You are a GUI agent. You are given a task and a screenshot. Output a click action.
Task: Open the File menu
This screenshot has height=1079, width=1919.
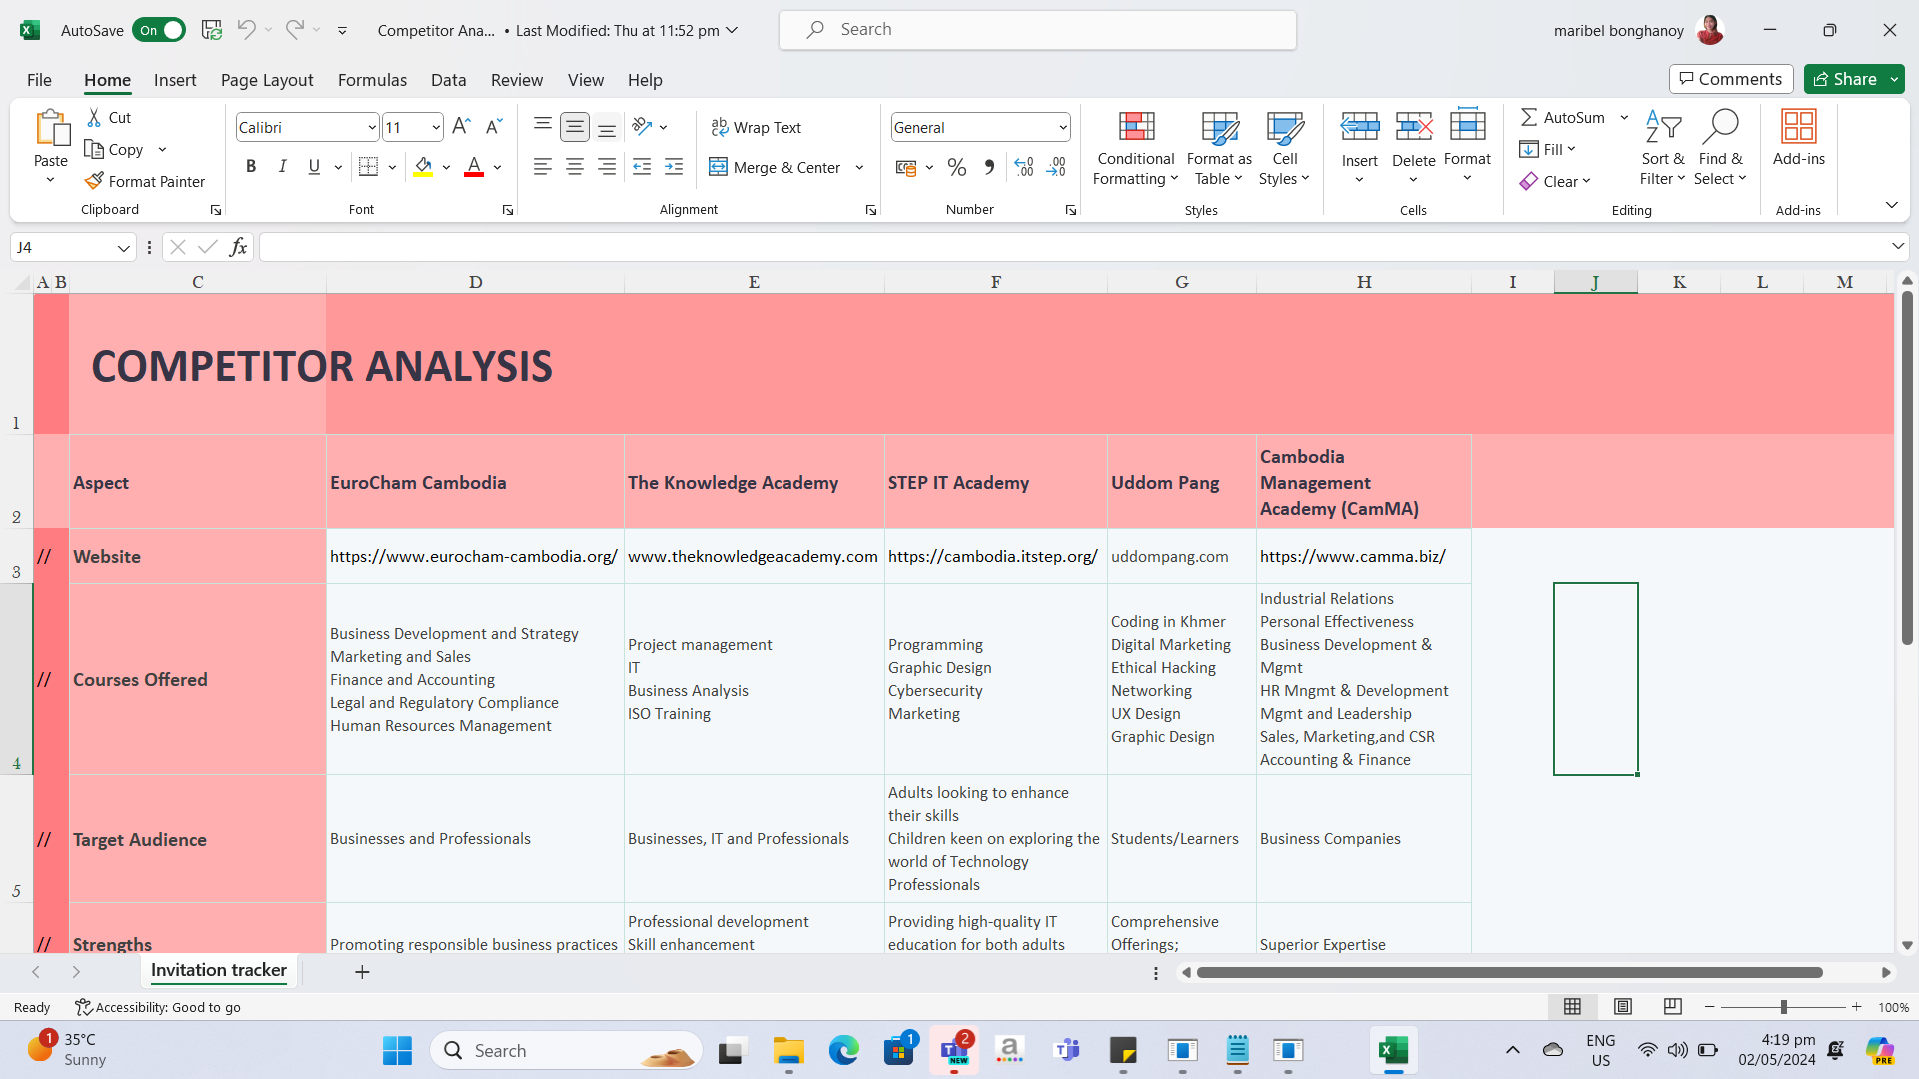39,80
